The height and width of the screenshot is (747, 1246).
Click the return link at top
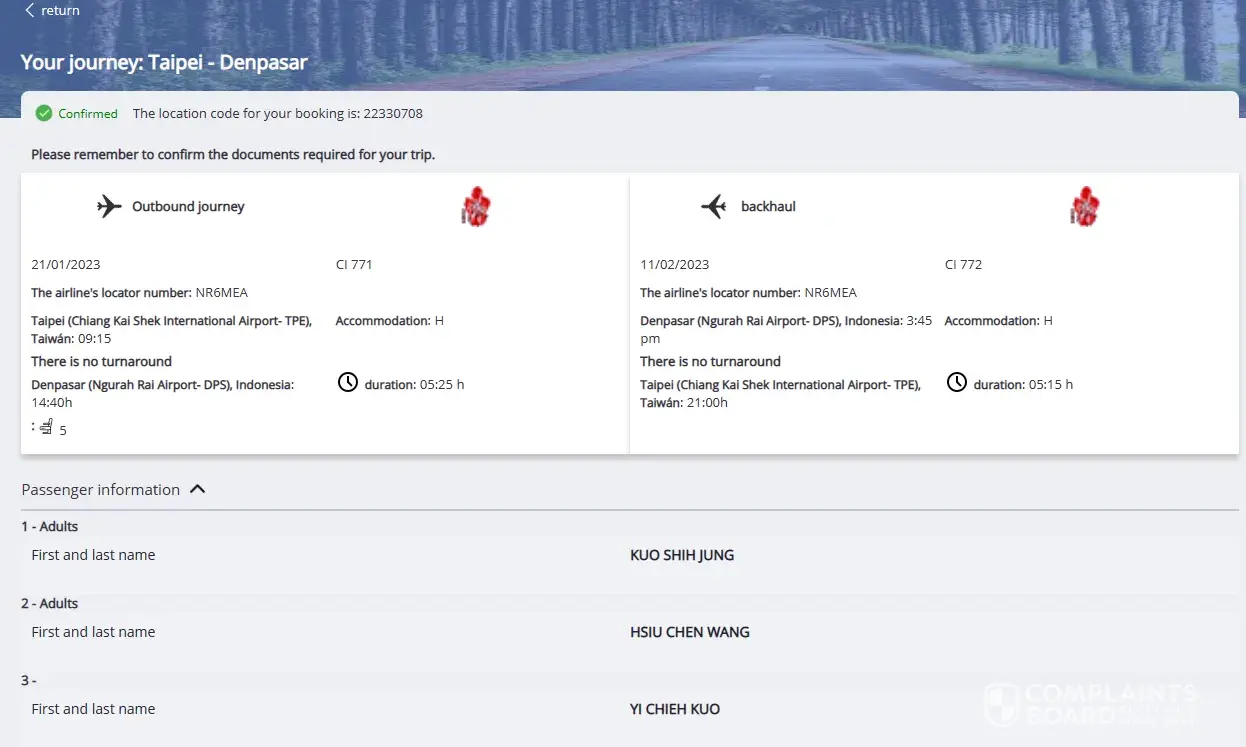tap(60, 10)
